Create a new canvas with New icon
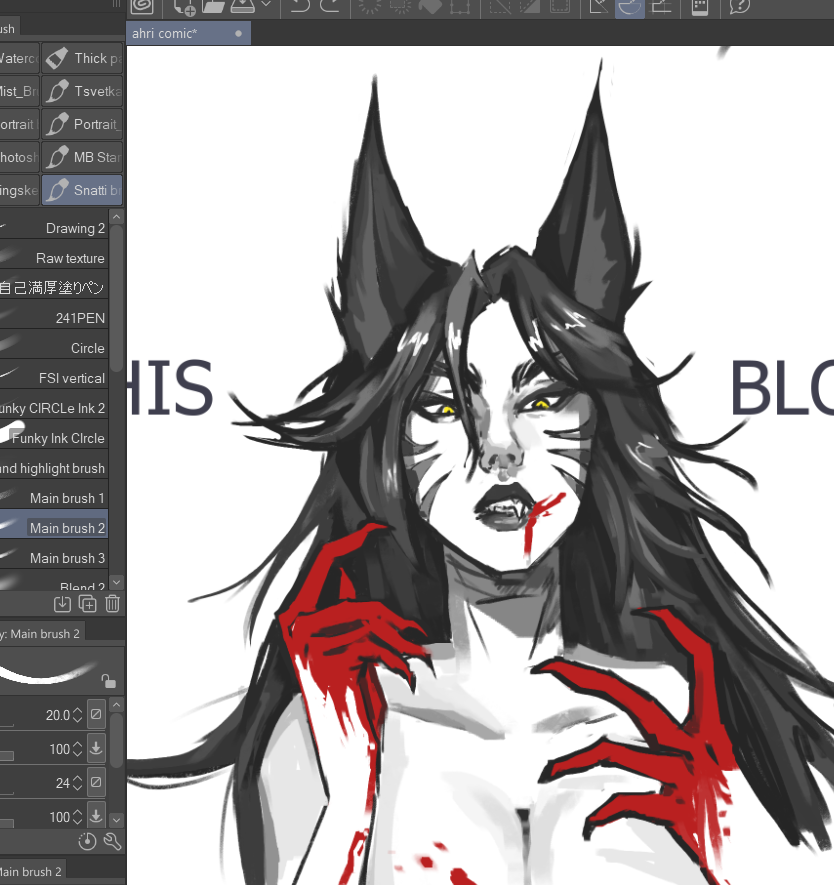The width and height of the screenshot is (834, 885). [184, 6]
